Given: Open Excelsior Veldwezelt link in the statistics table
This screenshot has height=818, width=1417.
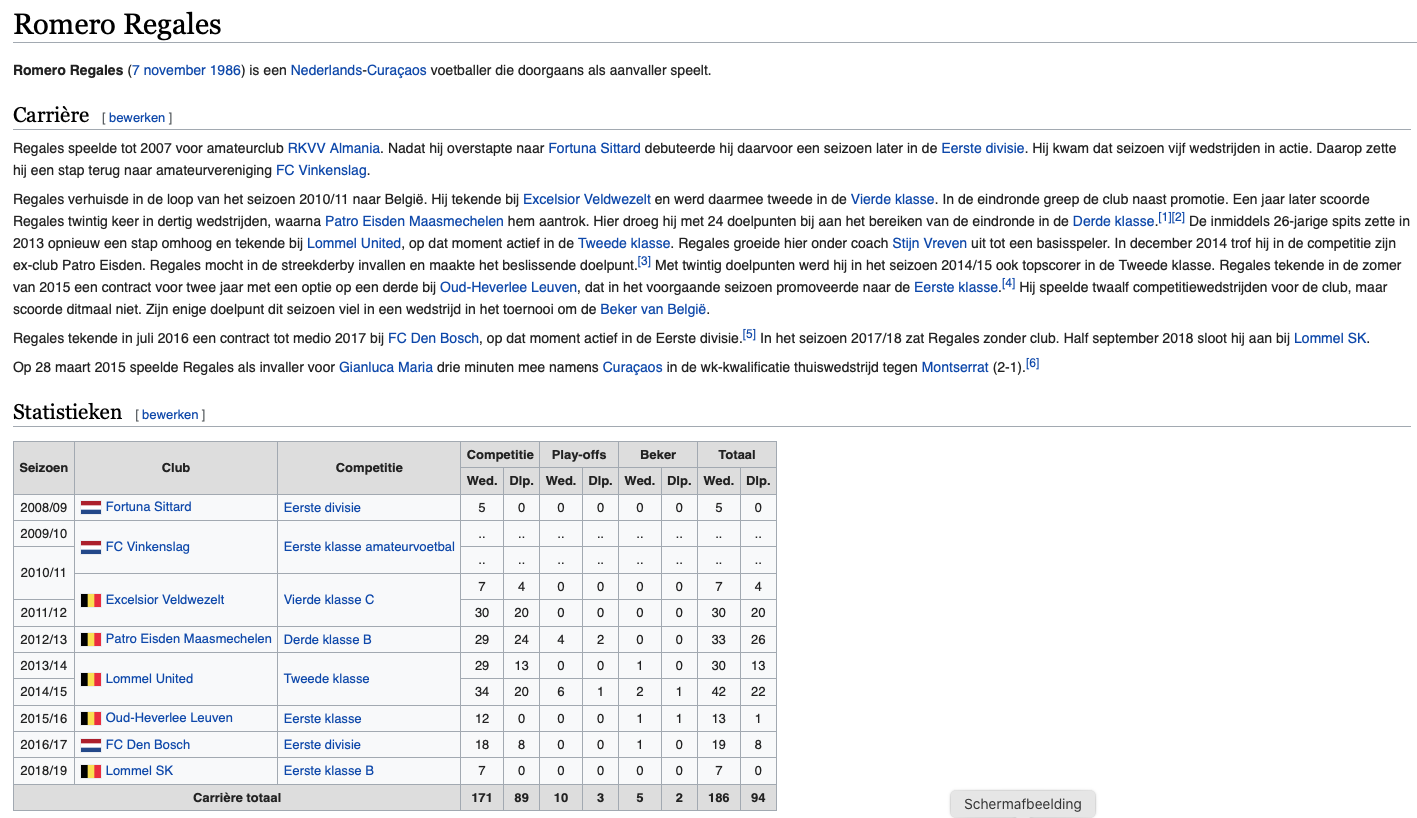Looking at the screenshot, I should 165,600.
